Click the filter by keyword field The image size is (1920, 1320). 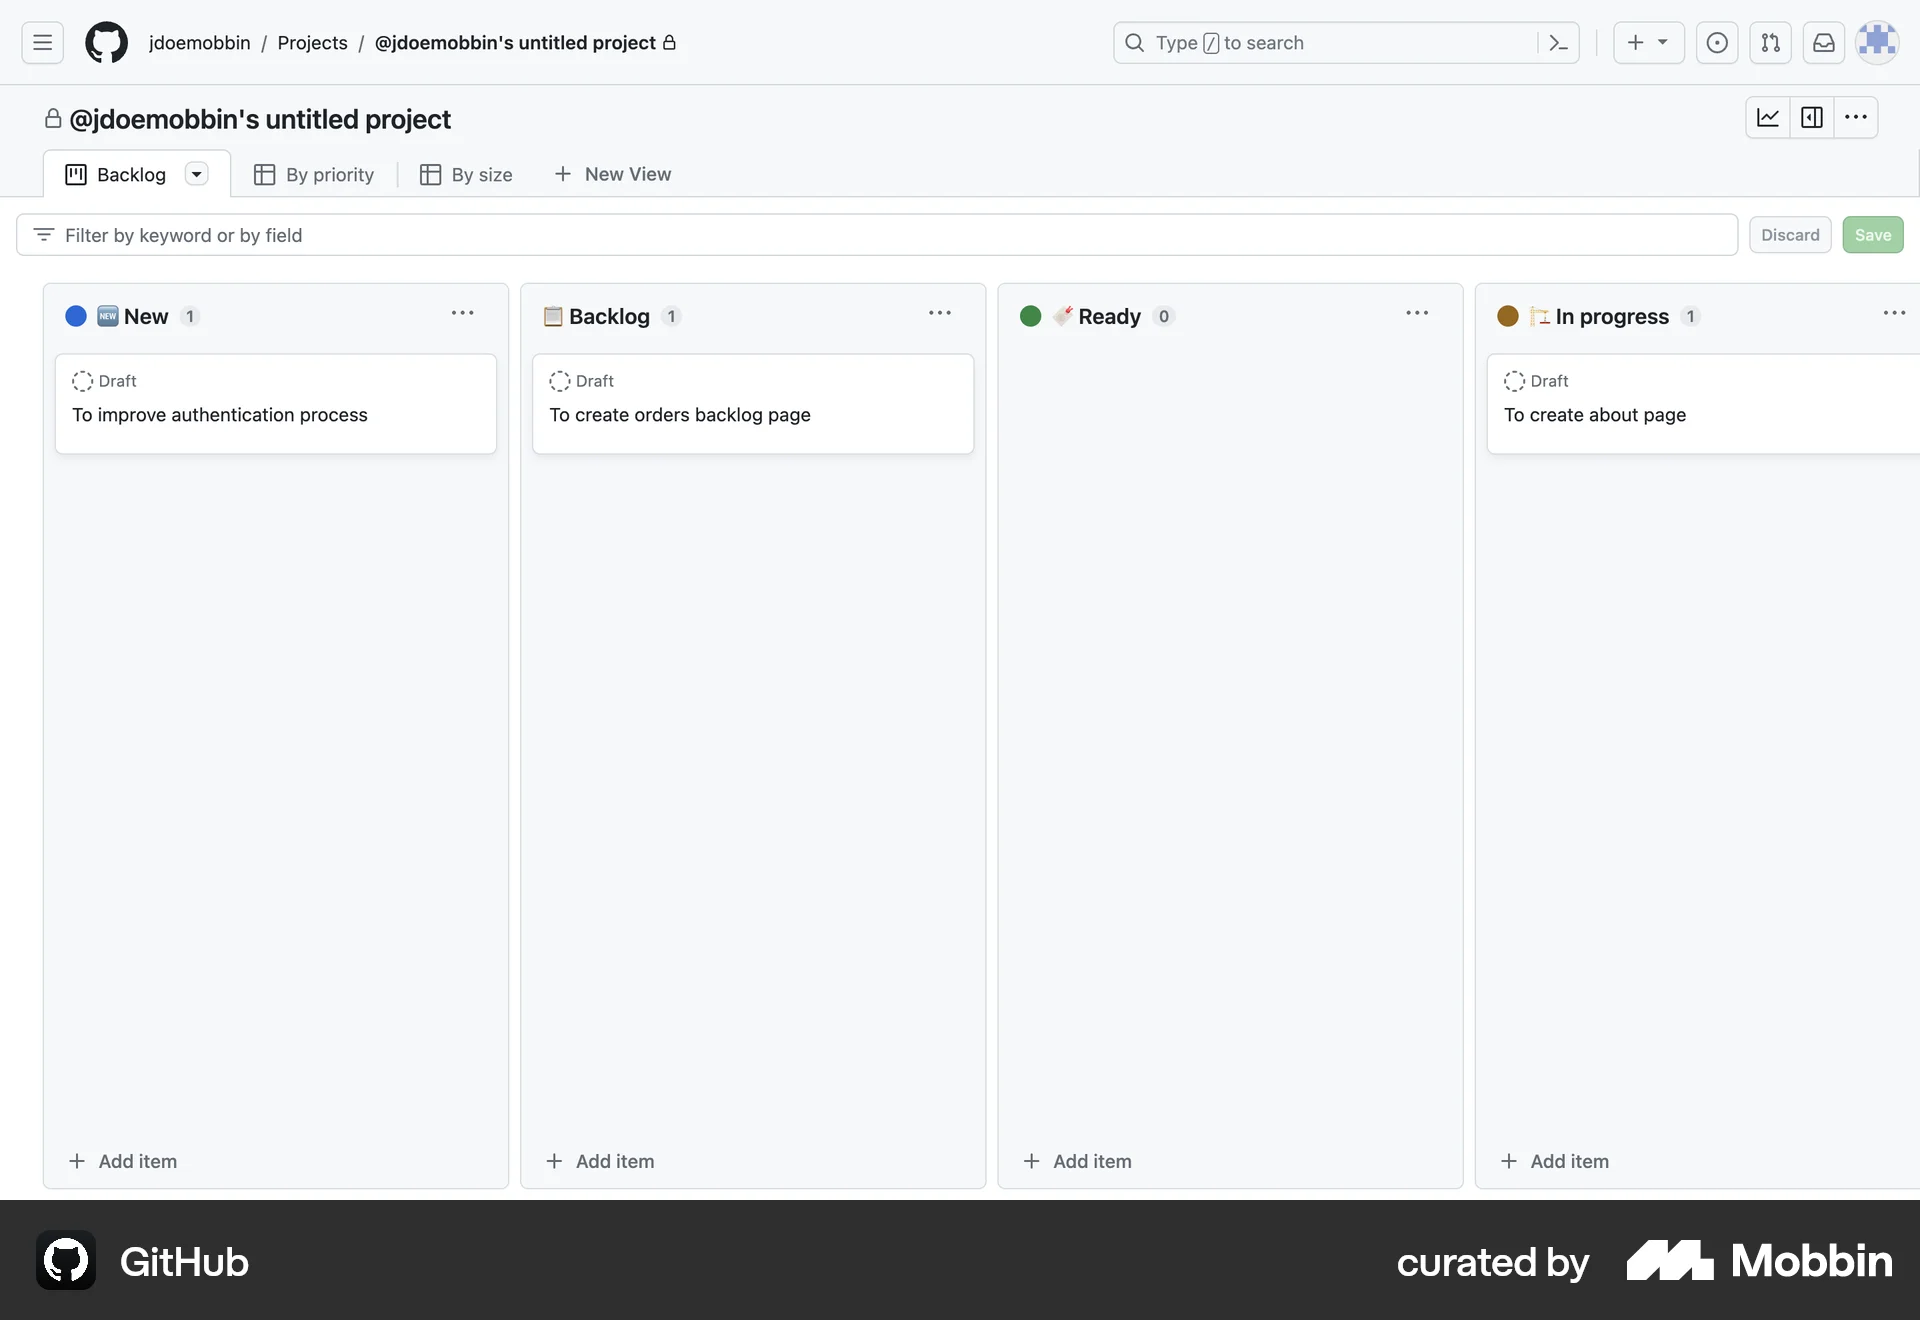(400, 234)
